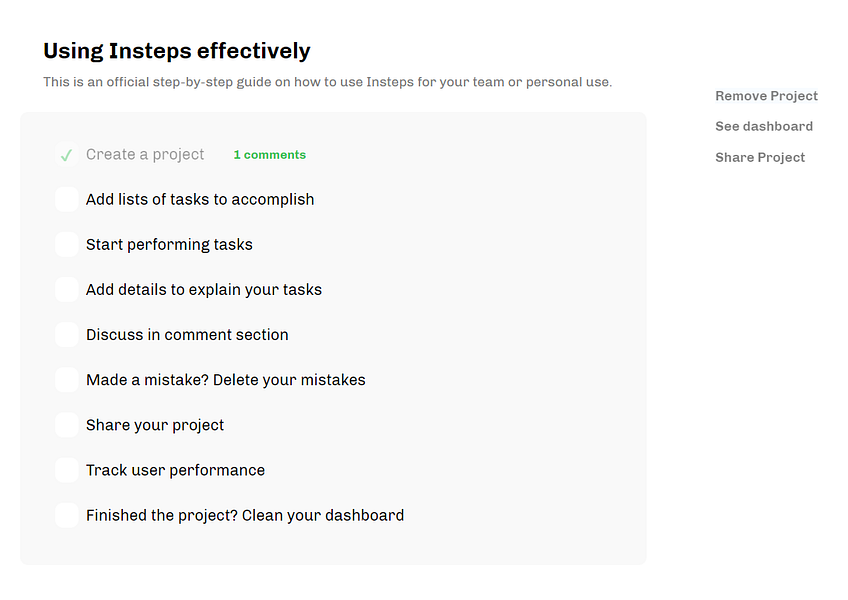Tick the Made a mistake checkbox

(66, 379)
